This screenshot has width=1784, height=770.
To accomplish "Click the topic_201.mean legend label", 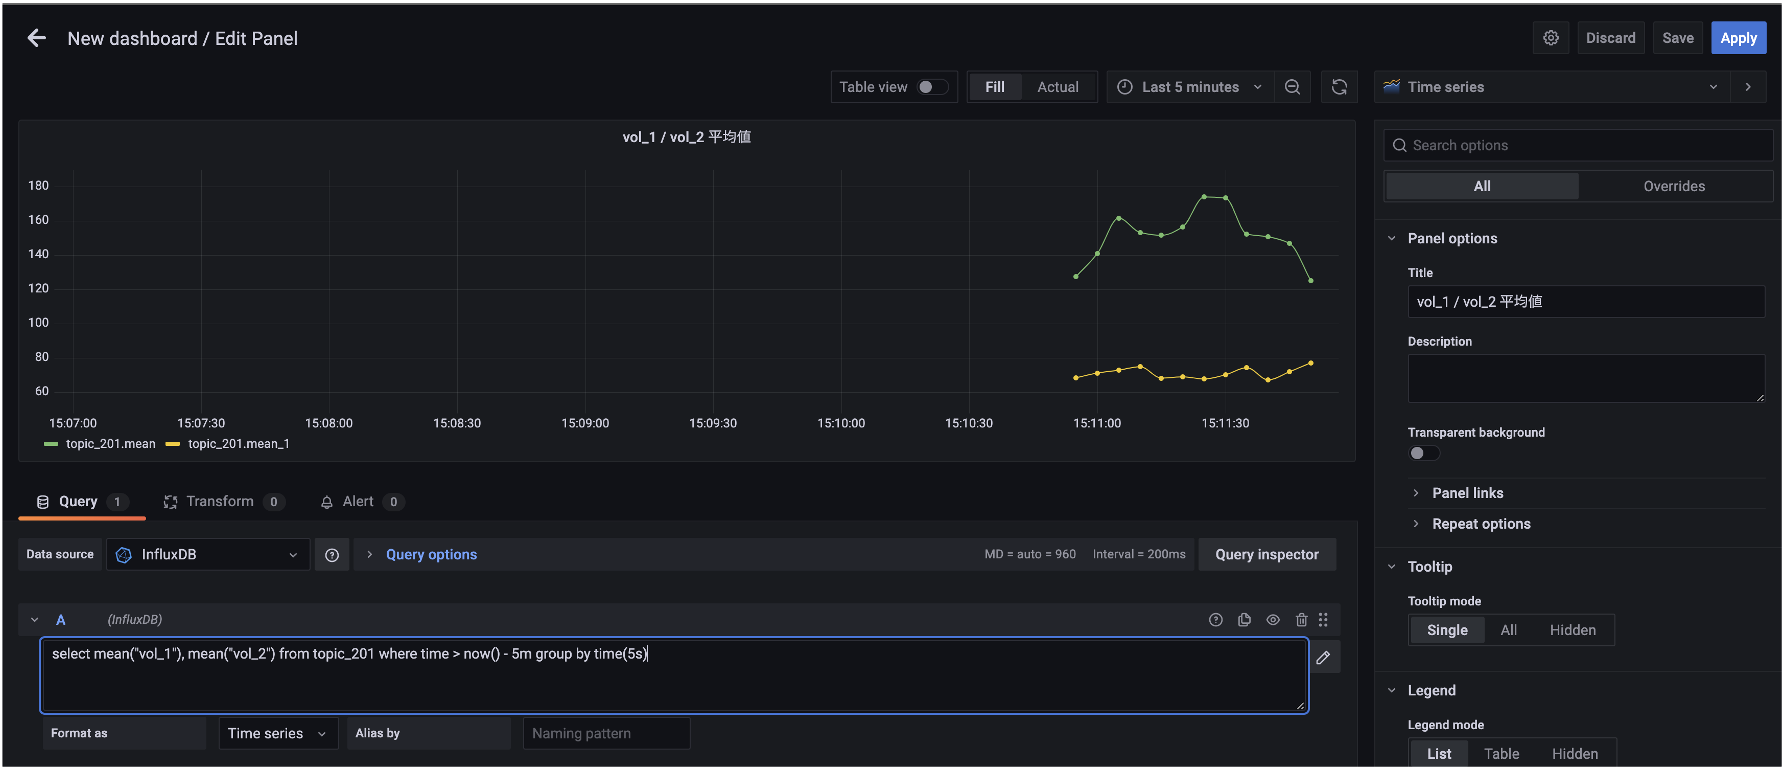I will pyautogui.click(x=111, y=444).
